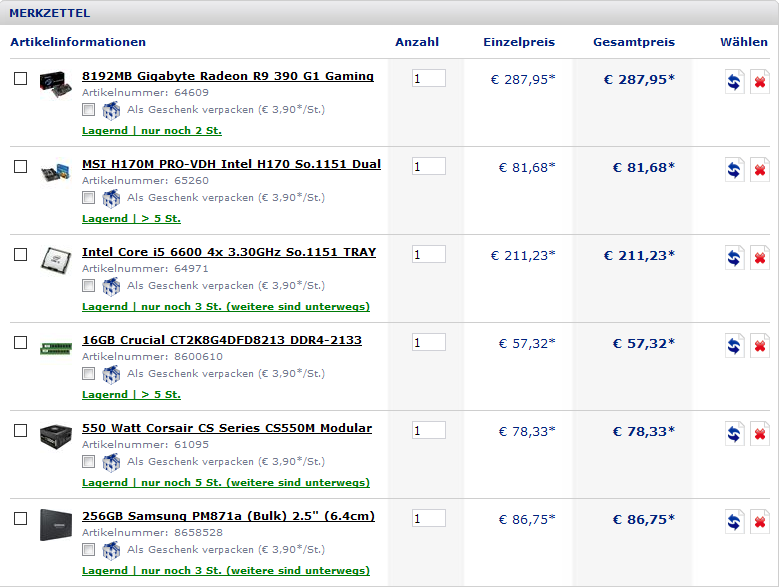Update Intel Core i5 6600 row with arrows icon

[x=734, y=258]
